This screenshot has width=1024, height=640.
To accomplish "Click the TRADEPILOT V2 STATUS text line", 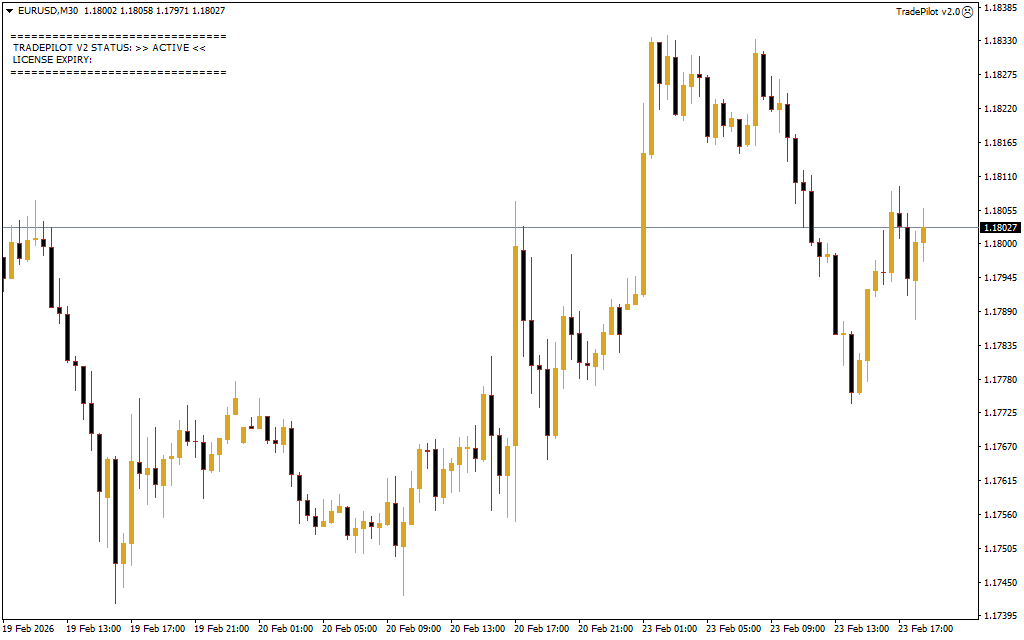I will pyautogui.click(x=109, y=48).
